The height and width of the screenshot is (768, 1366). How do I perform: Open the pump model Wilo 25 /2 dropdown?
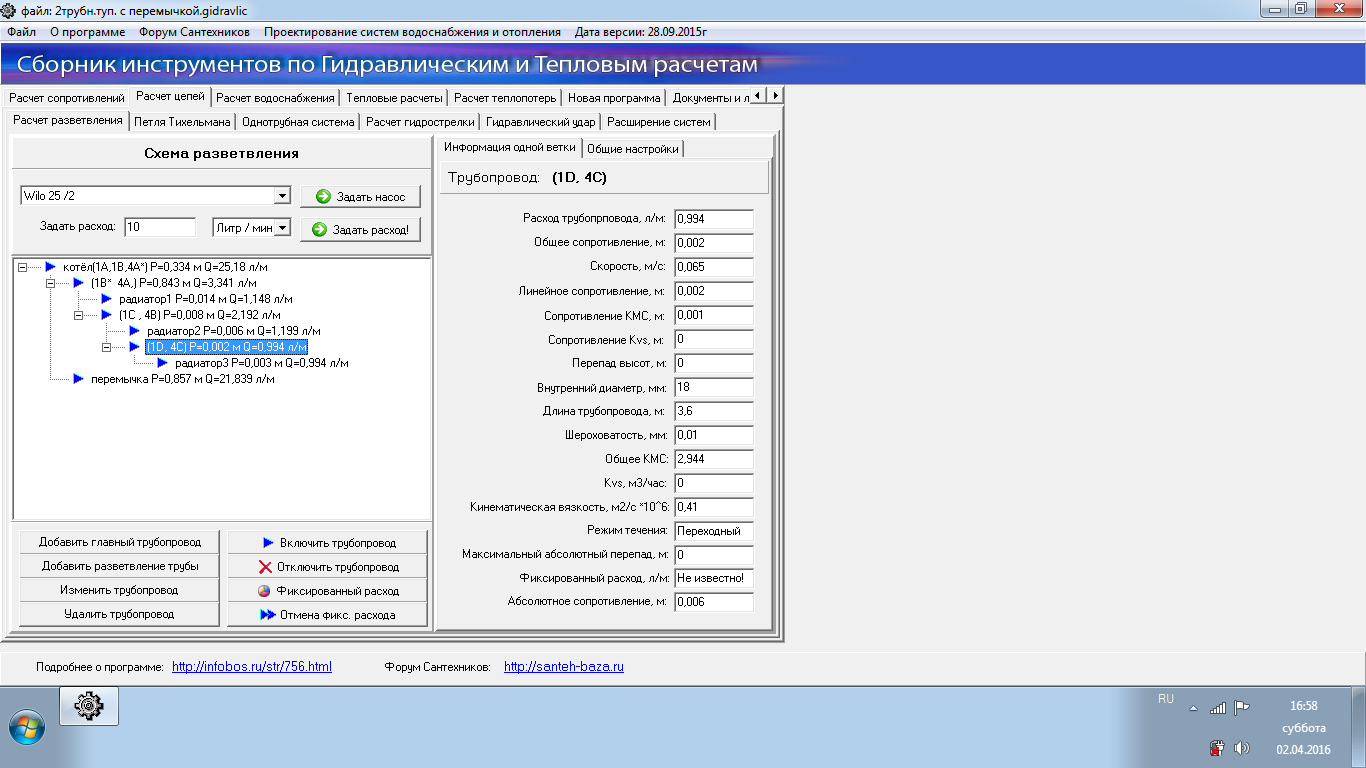pyautogui.click(x=282, y=196)
